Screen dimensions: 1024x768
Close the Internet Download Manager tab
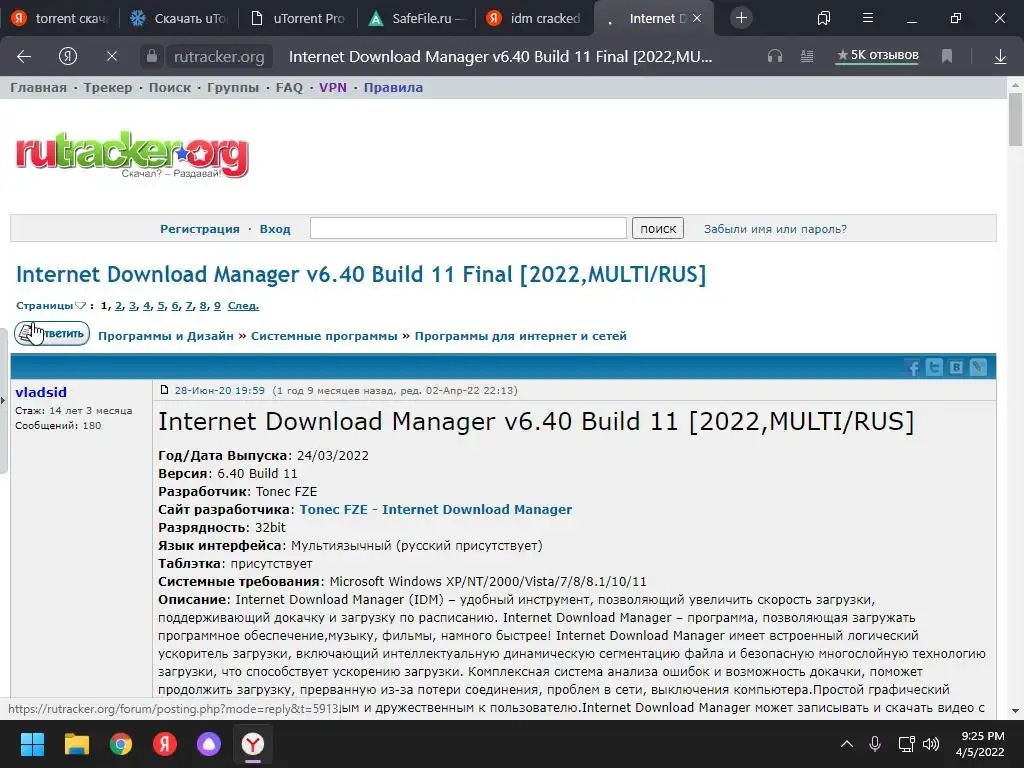point(697,18)
